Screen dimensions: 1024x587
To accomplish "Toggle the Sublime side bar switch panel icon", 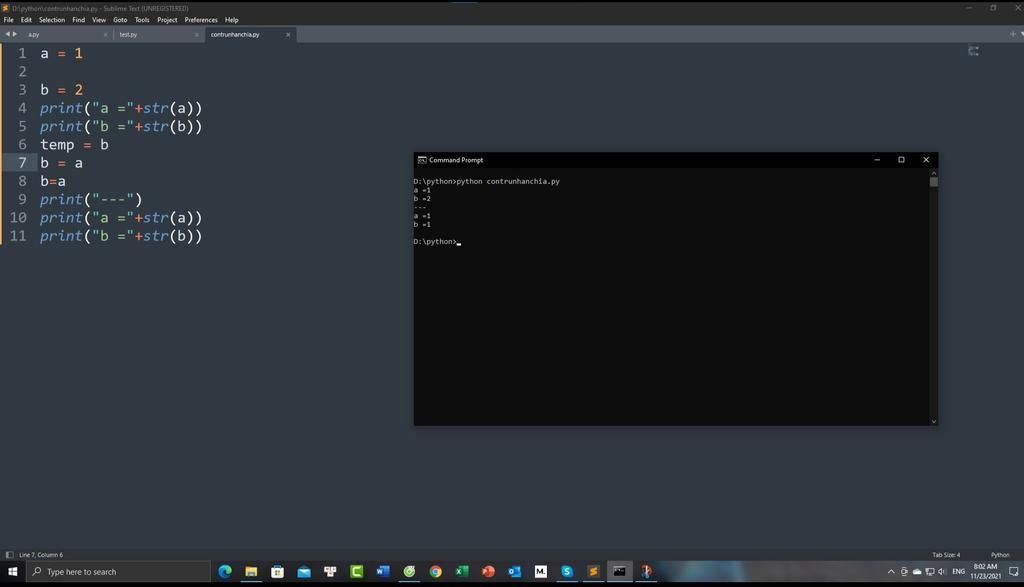I will pos(9,554).
